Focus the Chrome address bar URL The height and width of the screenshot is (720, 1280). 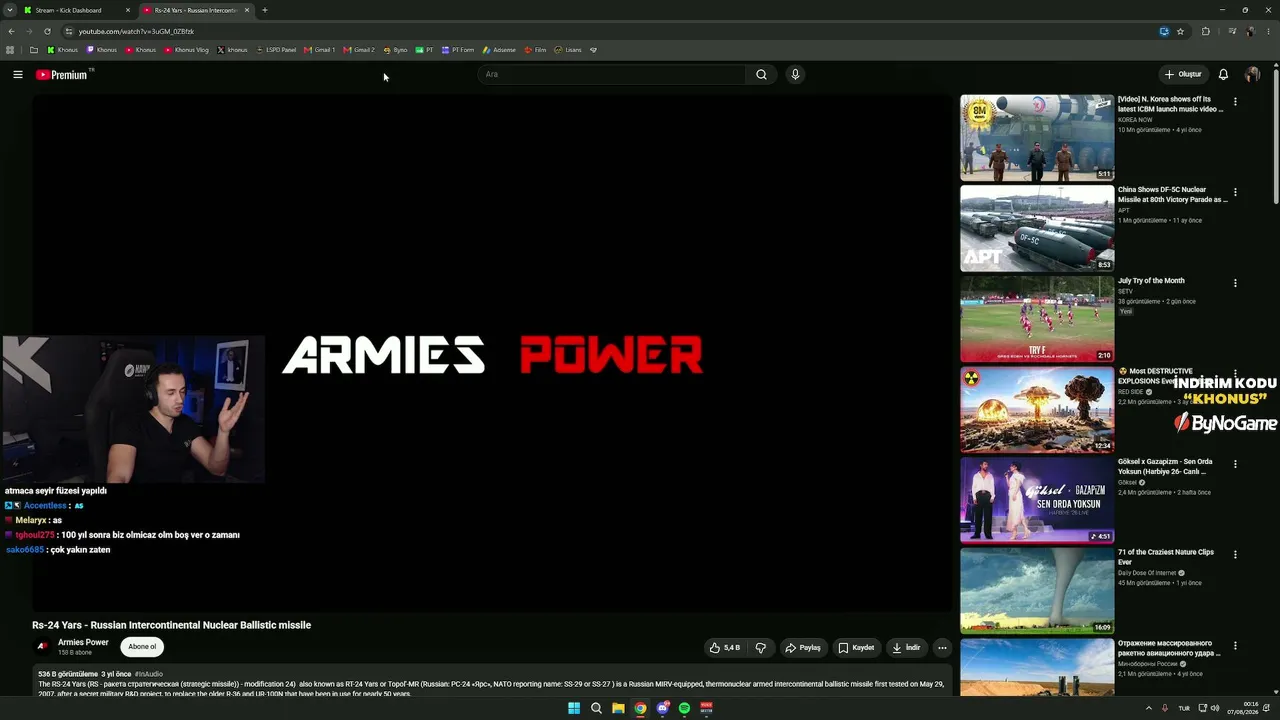(x=136, y=31)
